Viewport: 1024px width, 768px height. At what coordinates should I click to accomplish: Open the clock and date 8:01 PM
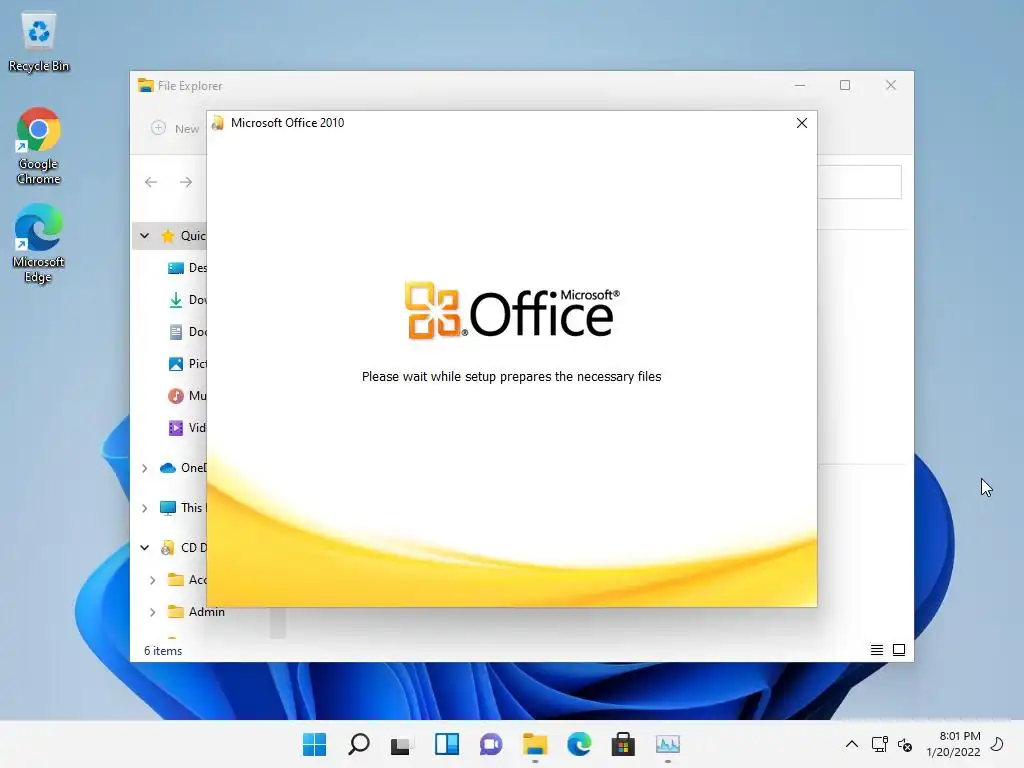coord(954,744)
